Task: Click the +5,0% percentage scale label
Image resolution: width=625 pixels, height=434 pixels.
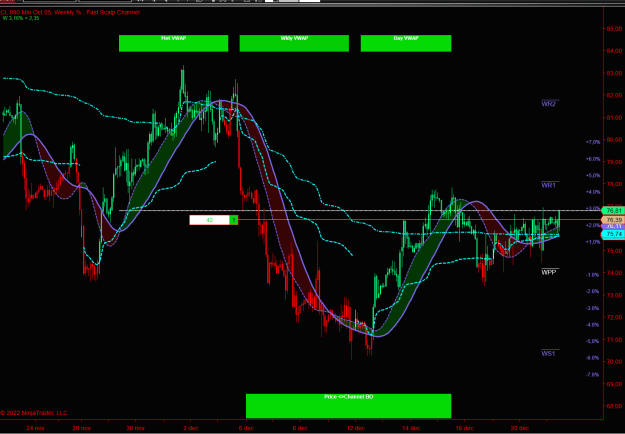Action: click(593, 175)
